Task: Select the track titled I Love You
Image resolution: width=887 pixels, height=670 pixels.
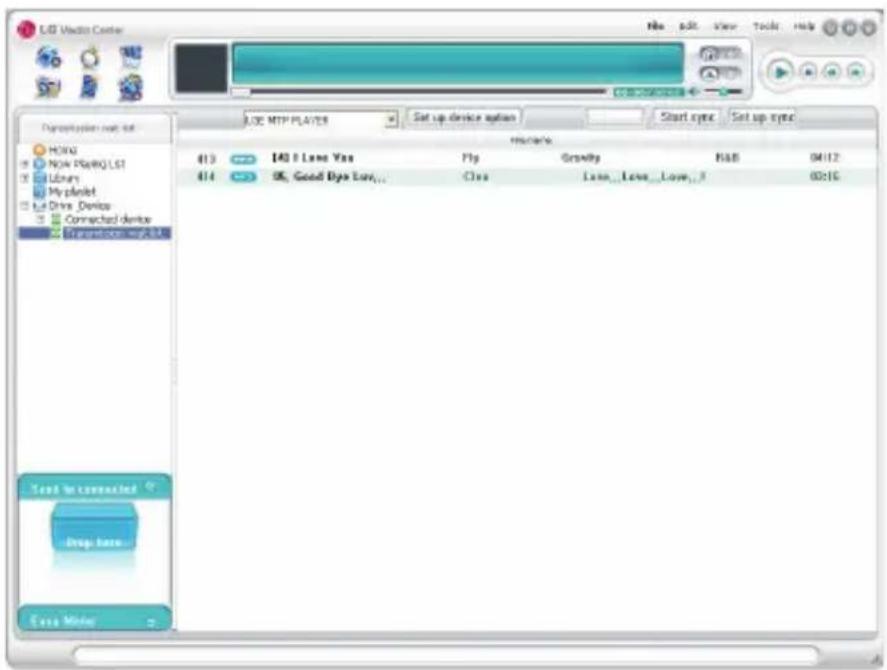Action: point(312,158)
